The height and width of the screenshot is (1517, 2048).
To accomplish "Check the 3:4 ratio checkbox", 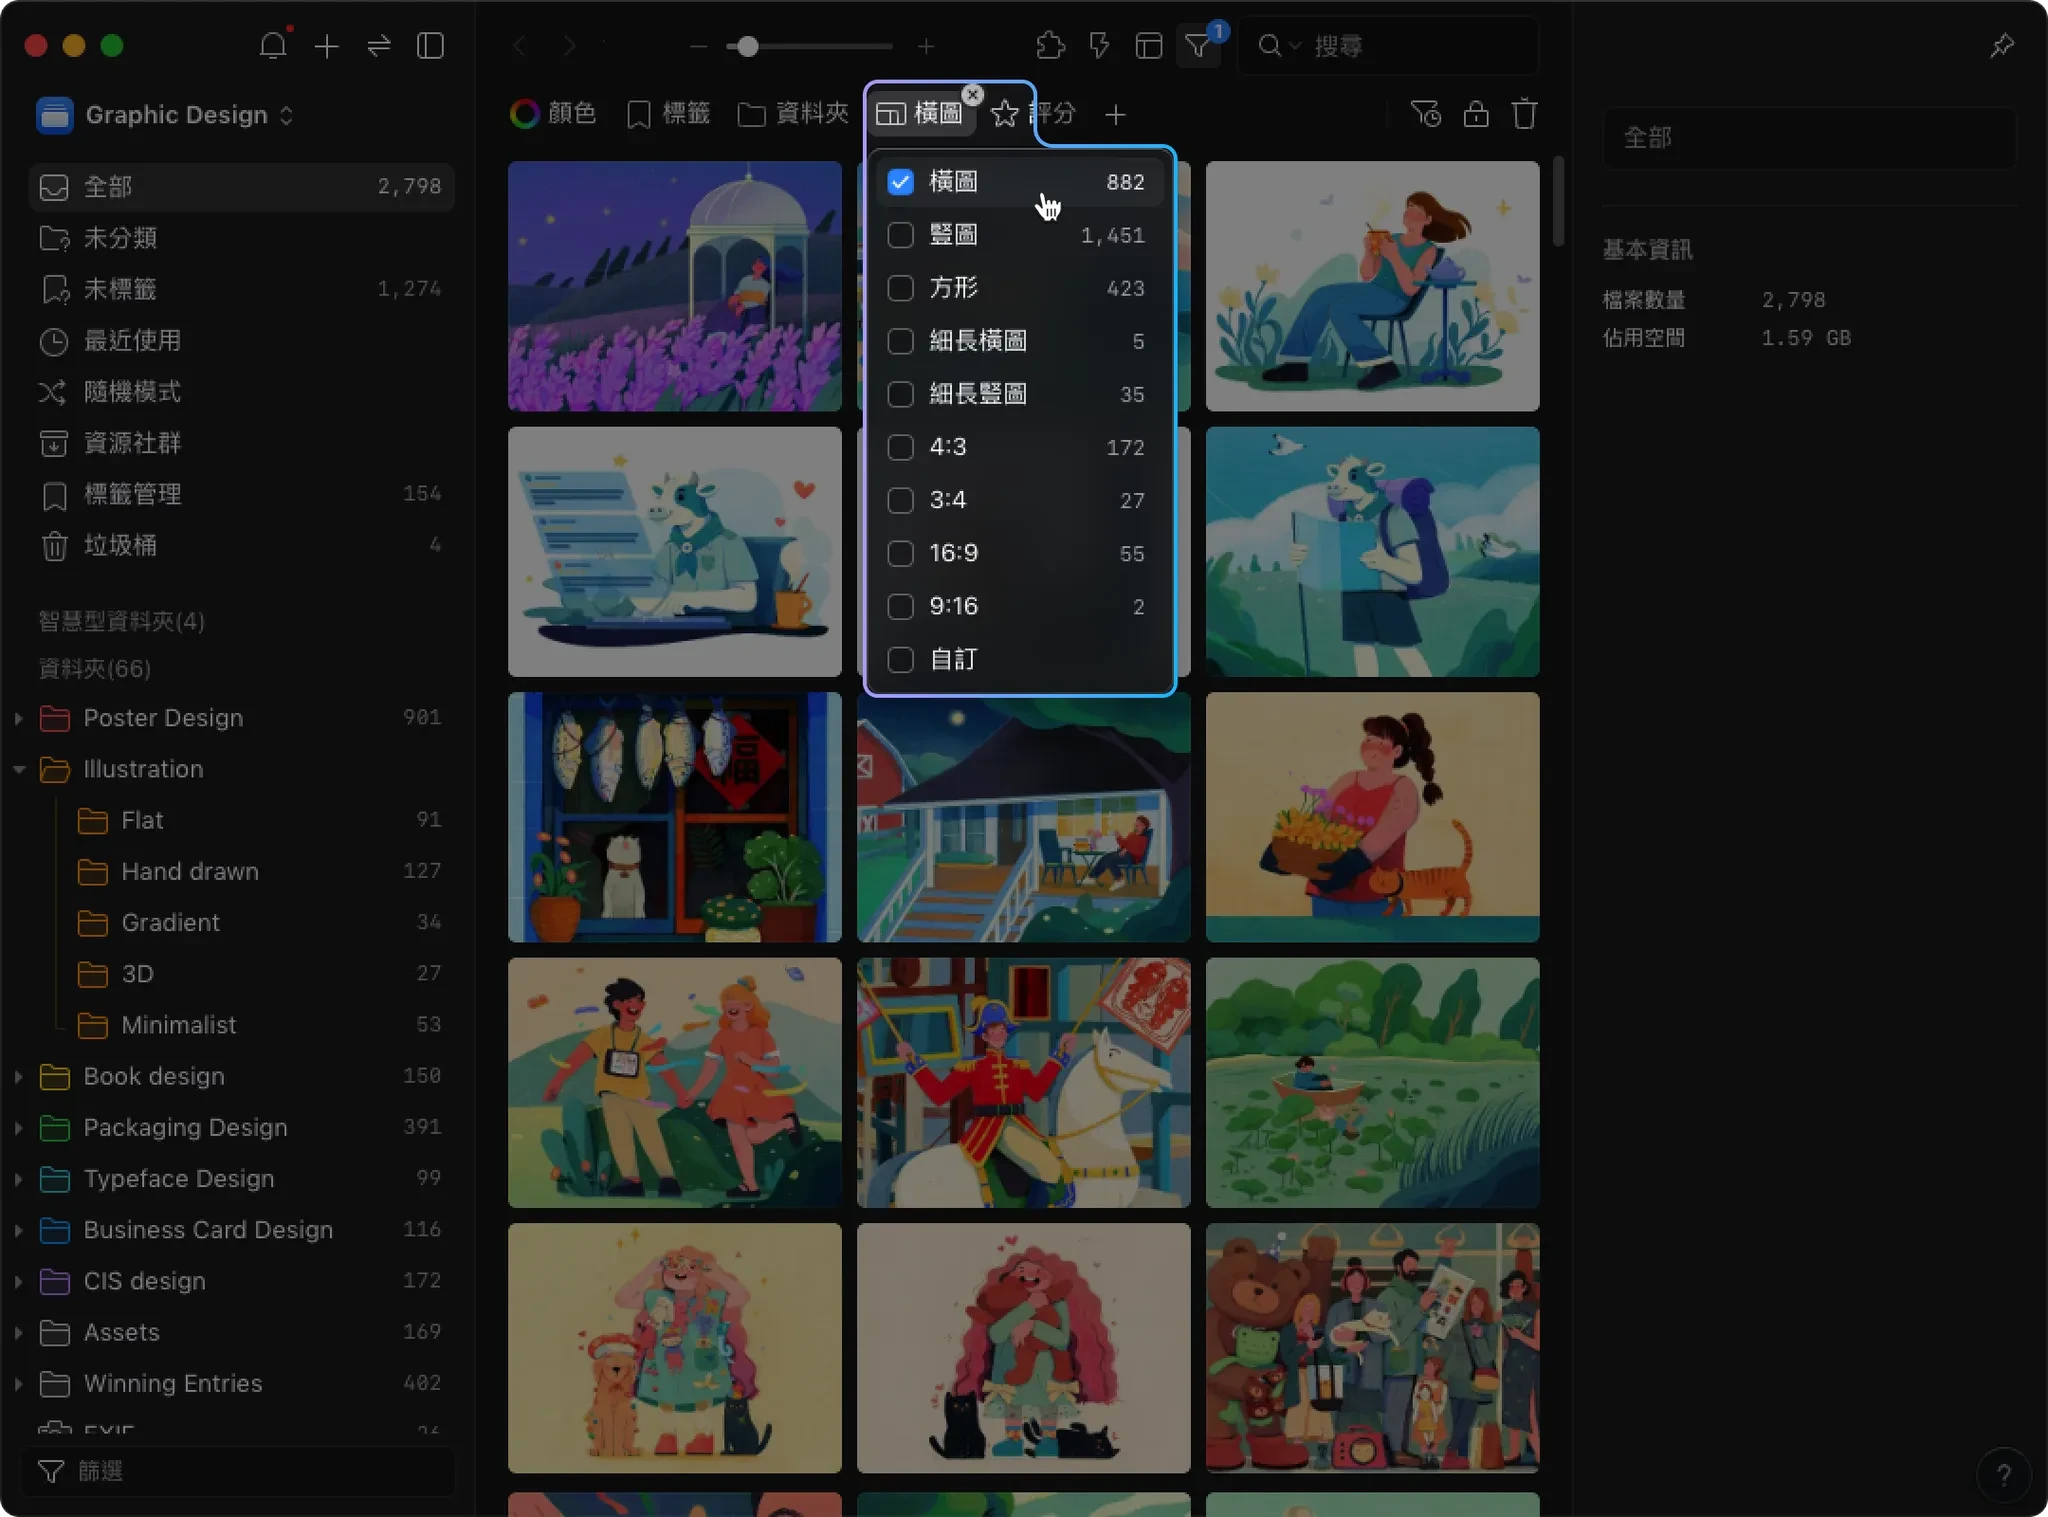I will point(901,500).
